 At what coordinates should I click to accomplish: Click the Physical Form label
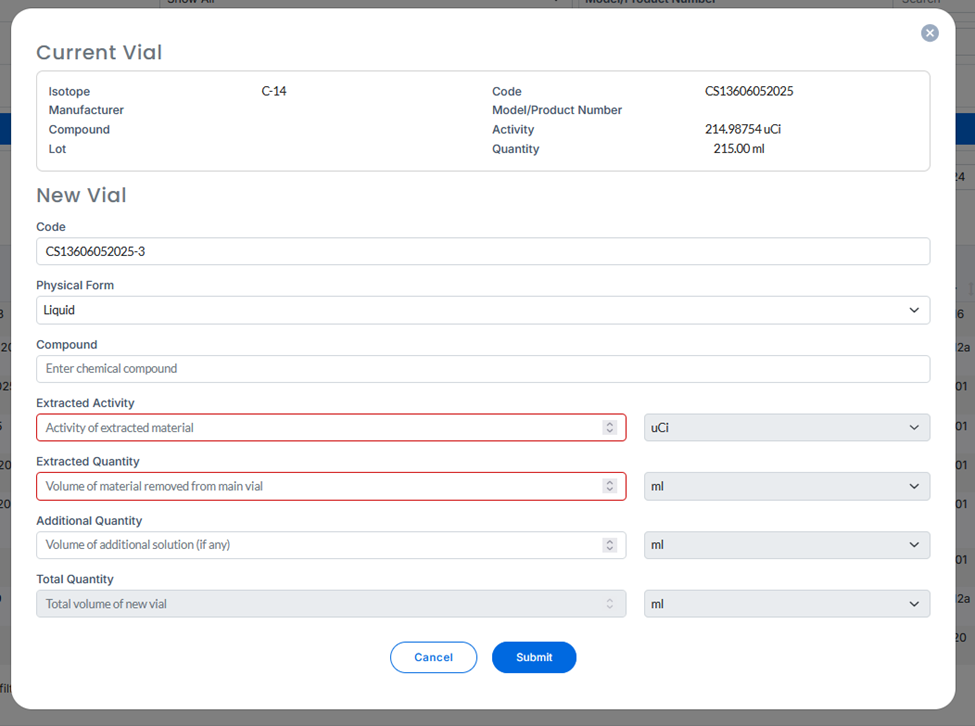[75, 285]
